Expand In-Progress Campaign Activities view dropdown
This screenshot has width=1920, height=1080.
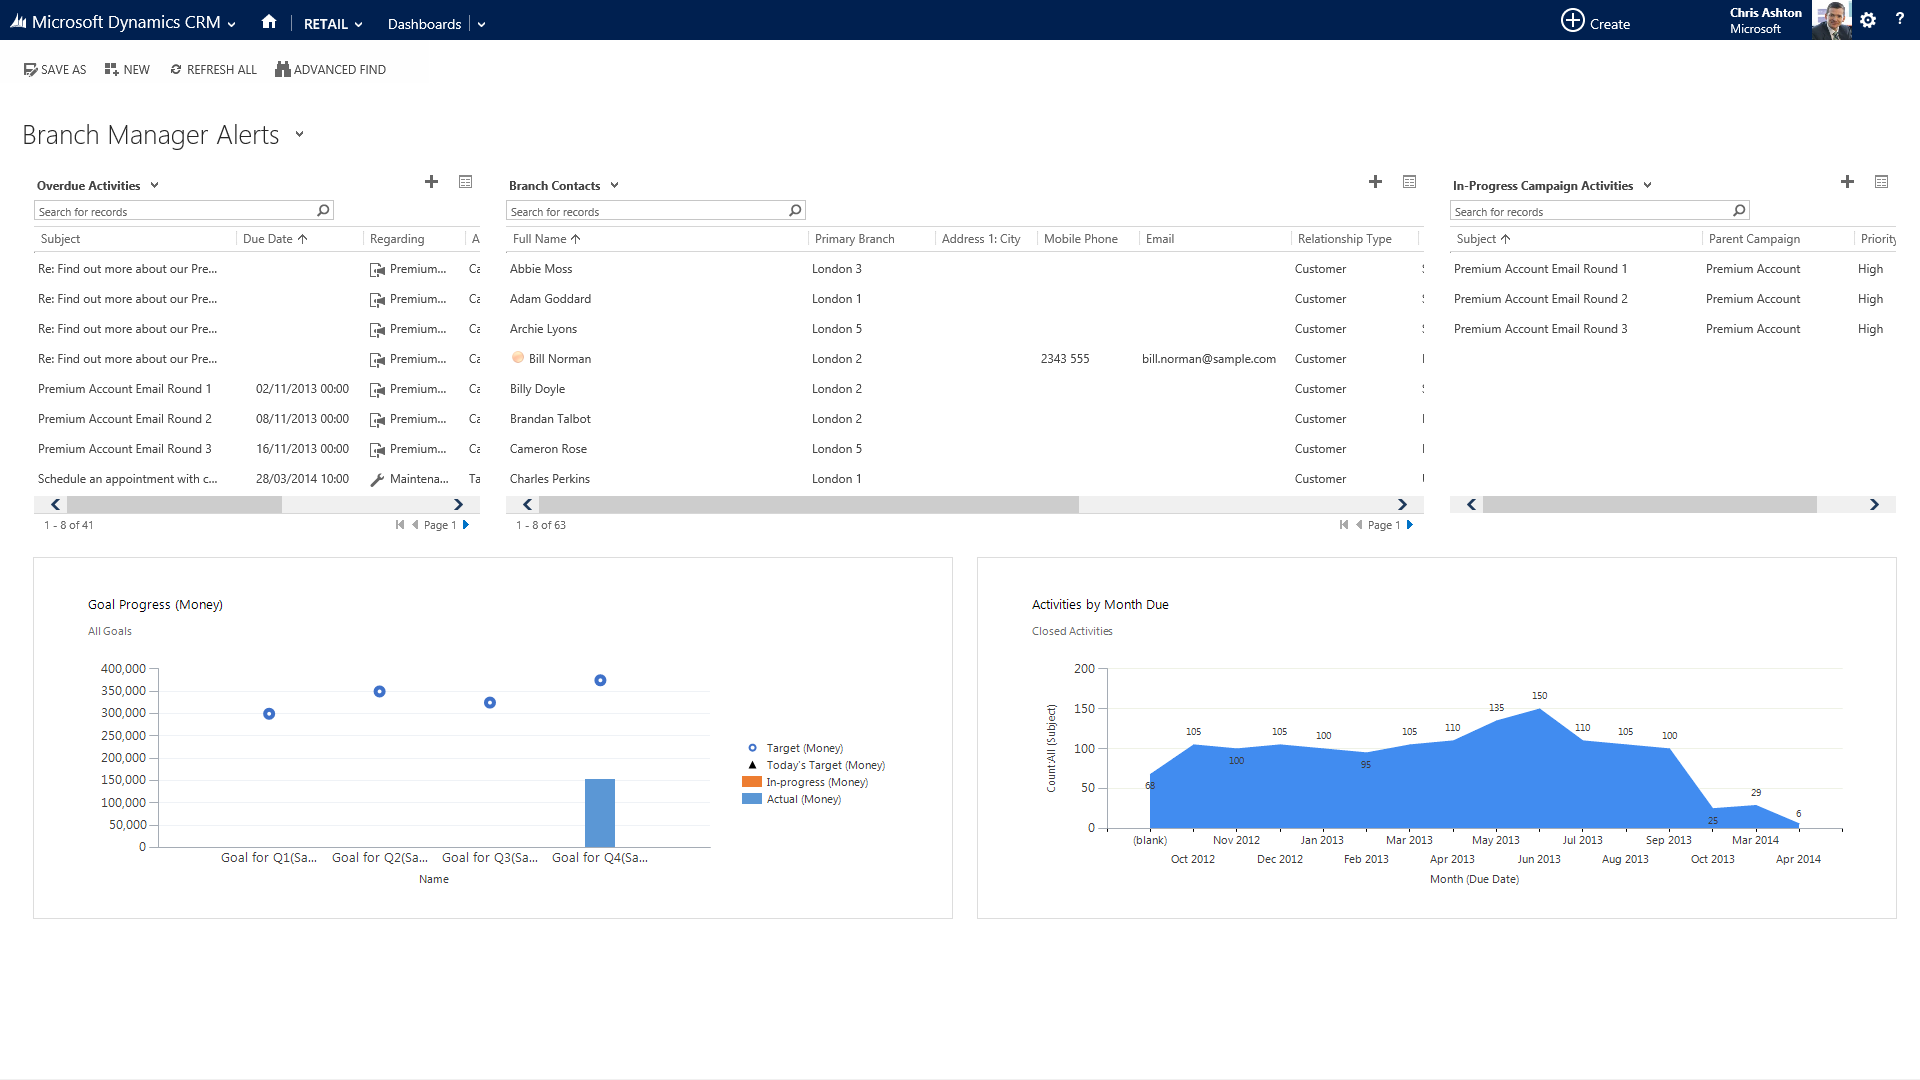coord(1647,186)
